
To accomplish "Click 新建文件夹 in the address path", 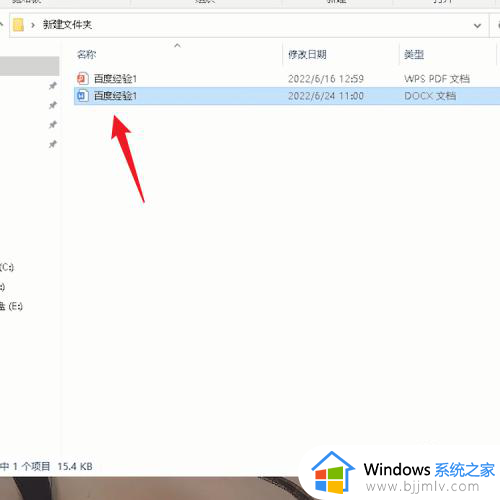I will (67, 25).
